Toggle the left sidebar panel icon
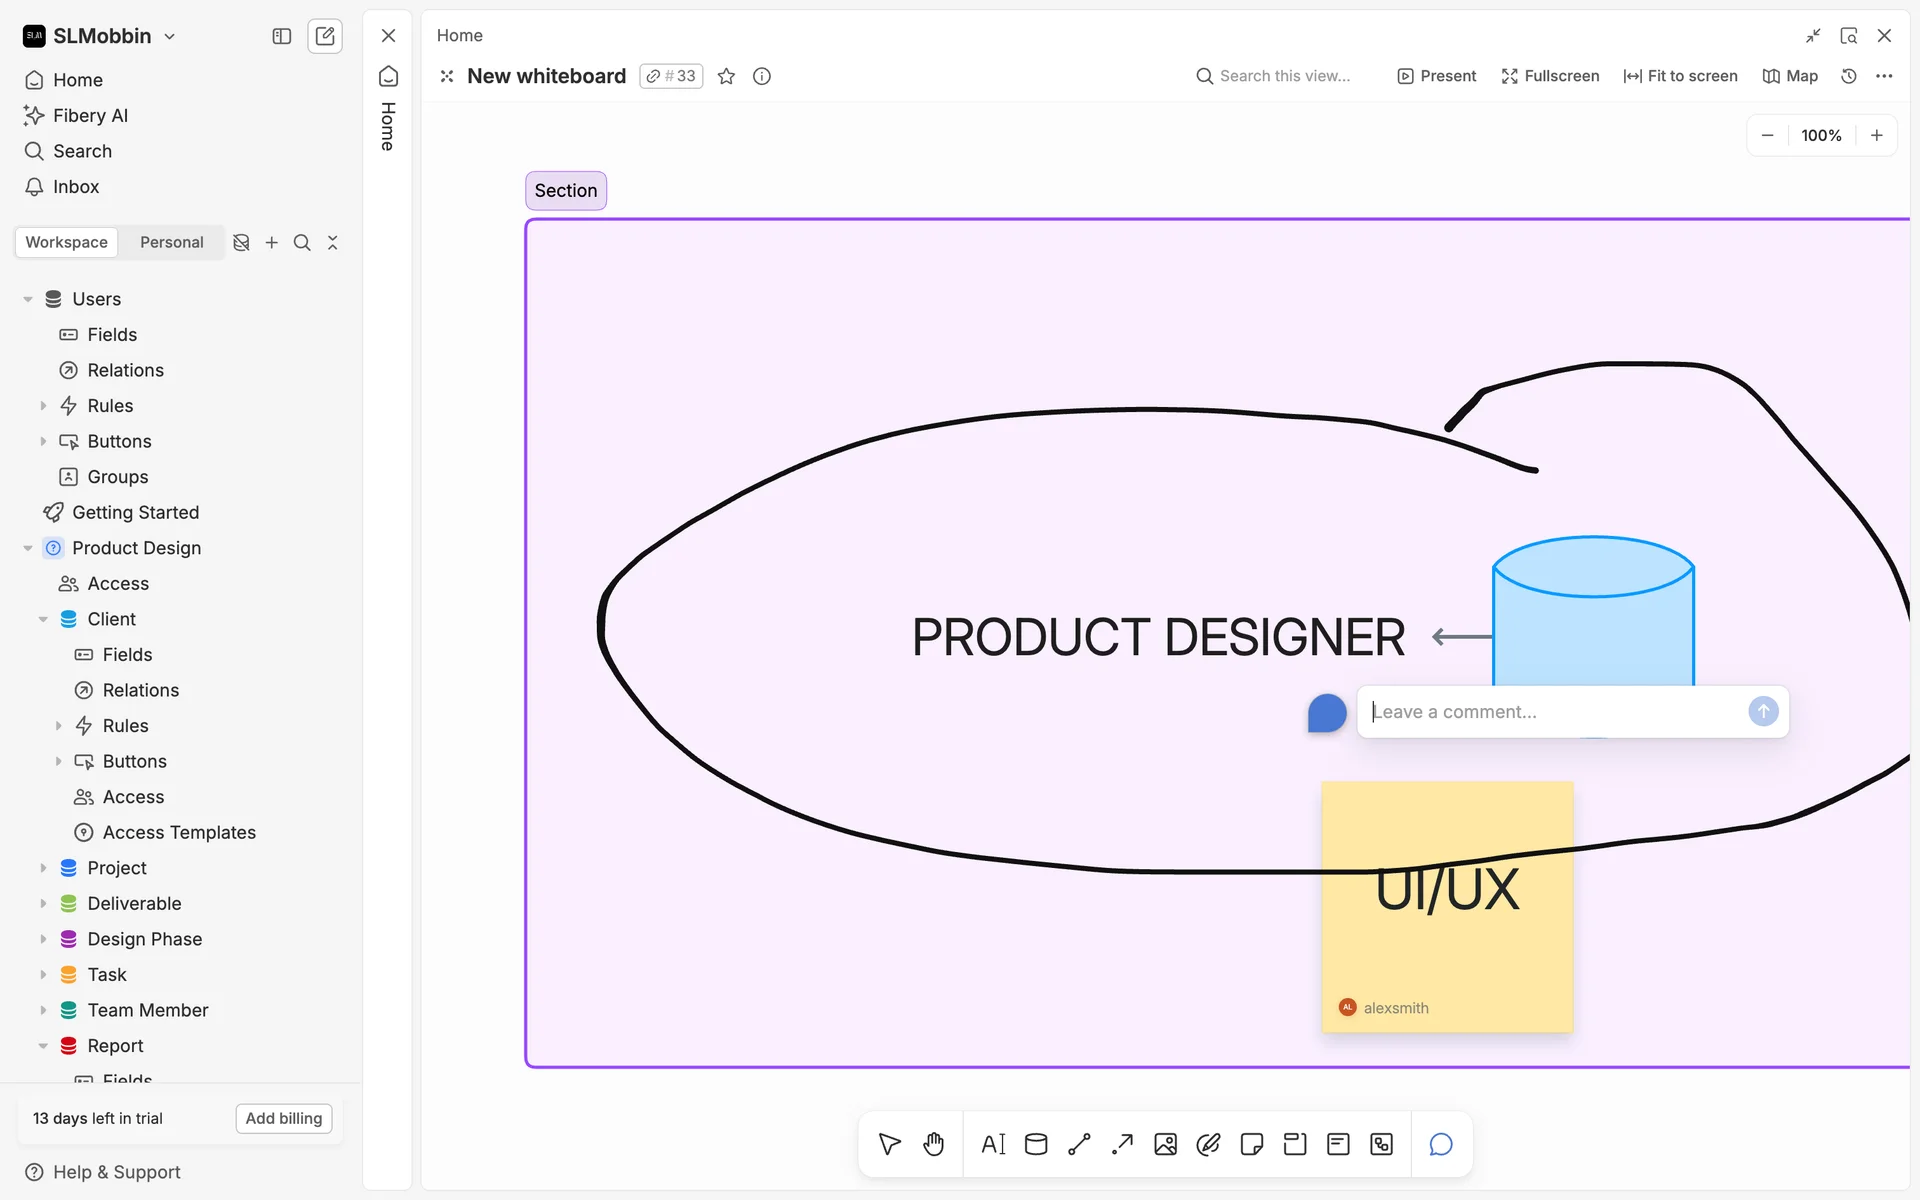 282,36
